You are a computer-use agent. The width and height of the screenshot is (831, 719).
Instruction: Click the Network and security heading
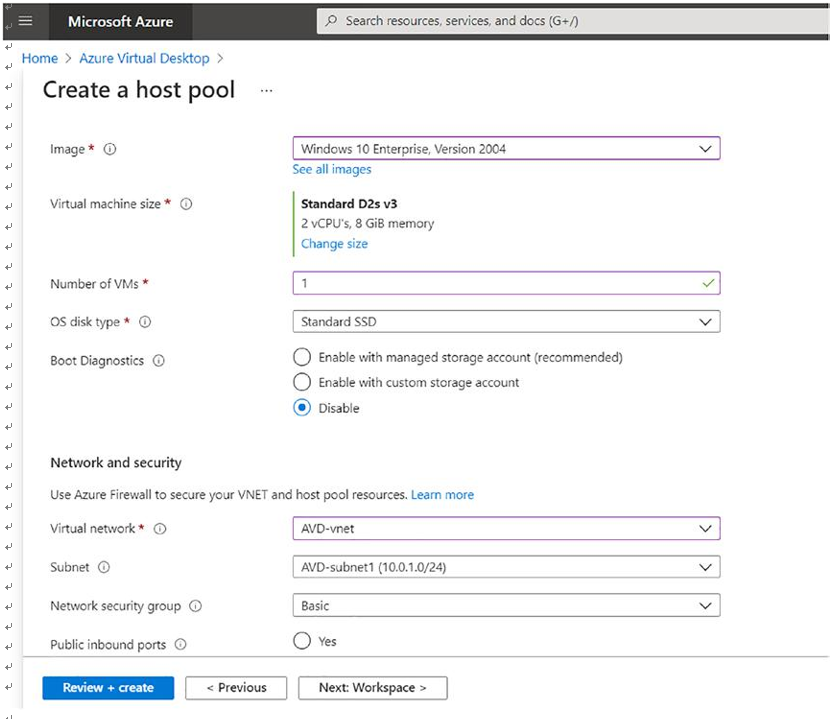(x=116, y=463)
